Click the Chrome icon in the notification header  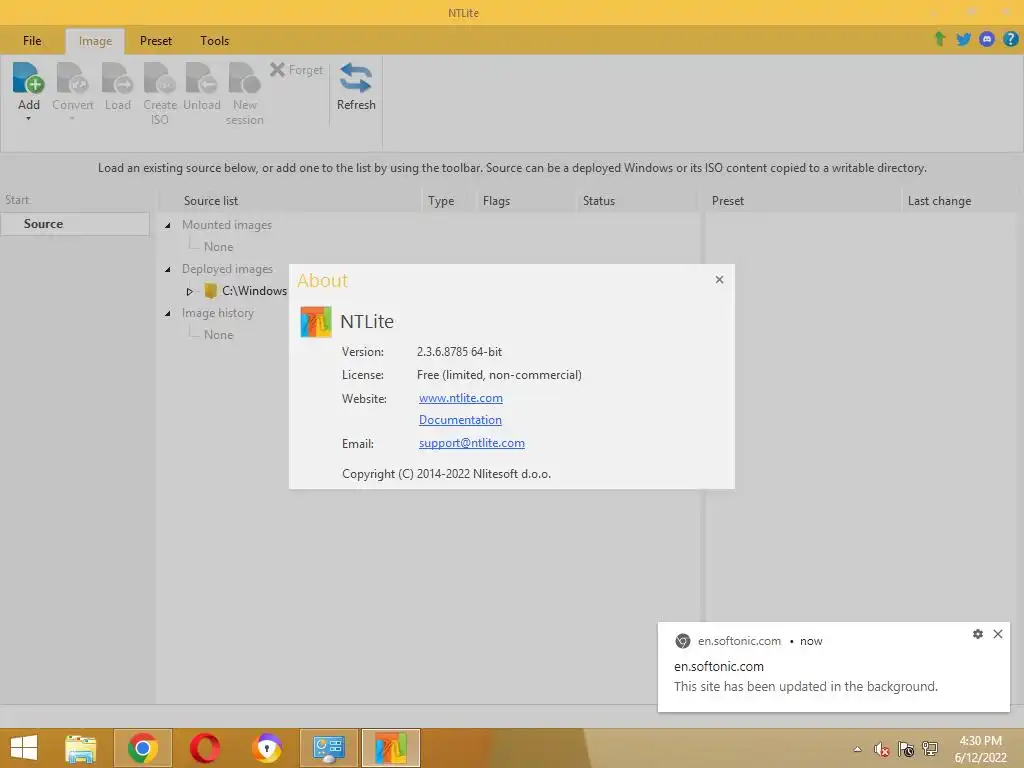(682, 641)
